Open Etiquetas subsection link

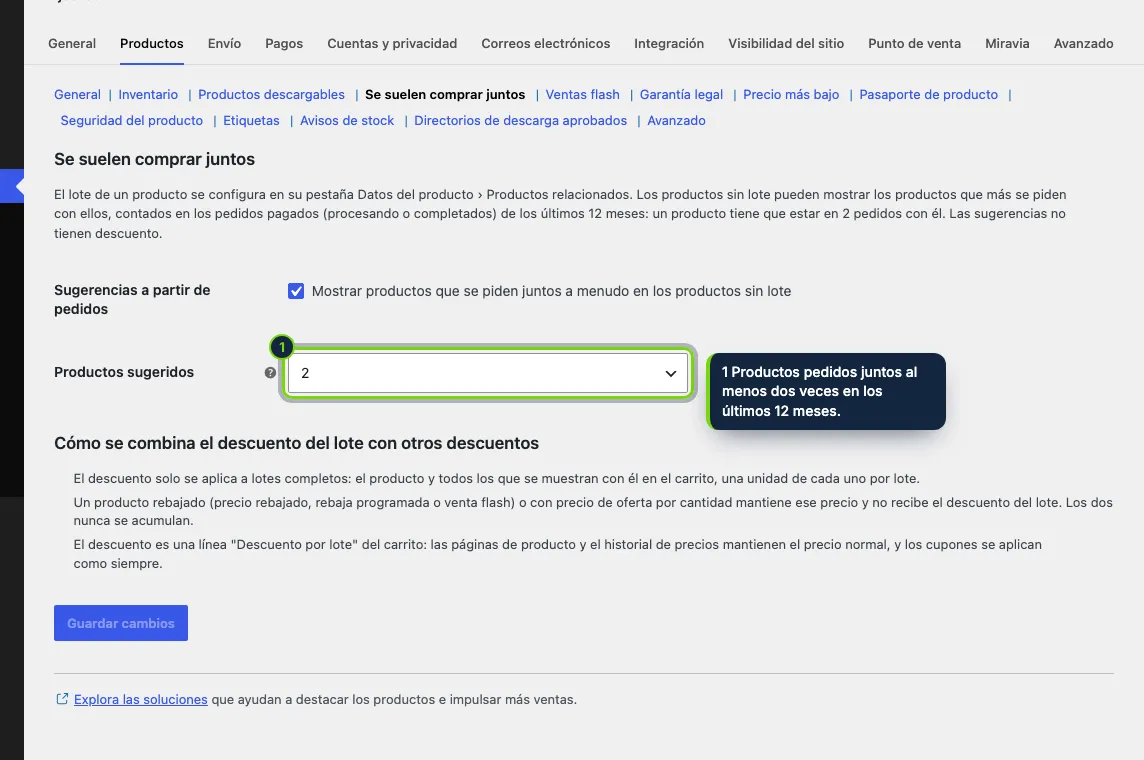click(x=251, y=120)
